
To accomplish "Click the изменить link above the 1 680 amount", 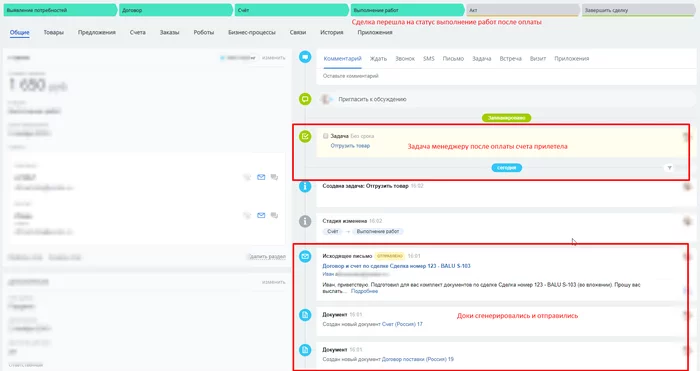I will (x=273, y=58).
